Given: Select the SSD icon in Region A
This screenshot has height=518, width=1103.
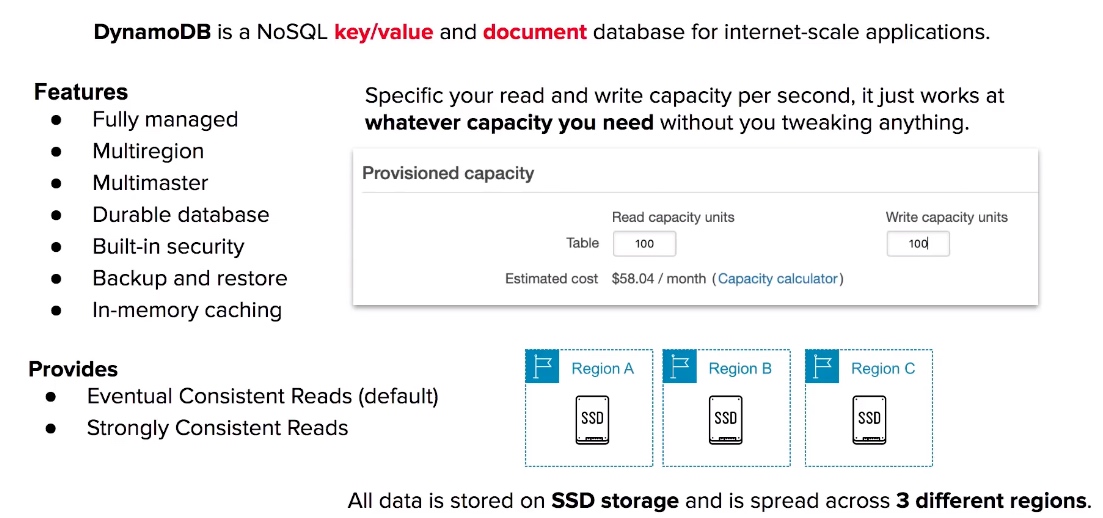Looking at the screenshot, I should [x=592, y=419].
